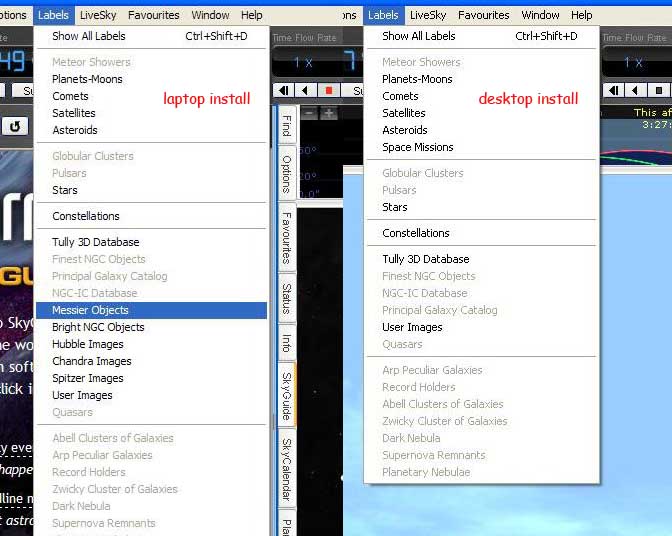Viewport: 672px width, 536px height.
Task: Open Favourites menu in the laptop install window
Action: (x=153, y=15)
